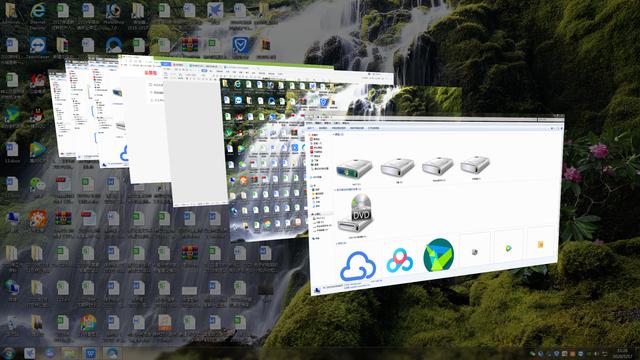The width and height of the screenshot is (640, 360).
Task: Open the green polygon bird circle icon
Action: tap(438, 255)
